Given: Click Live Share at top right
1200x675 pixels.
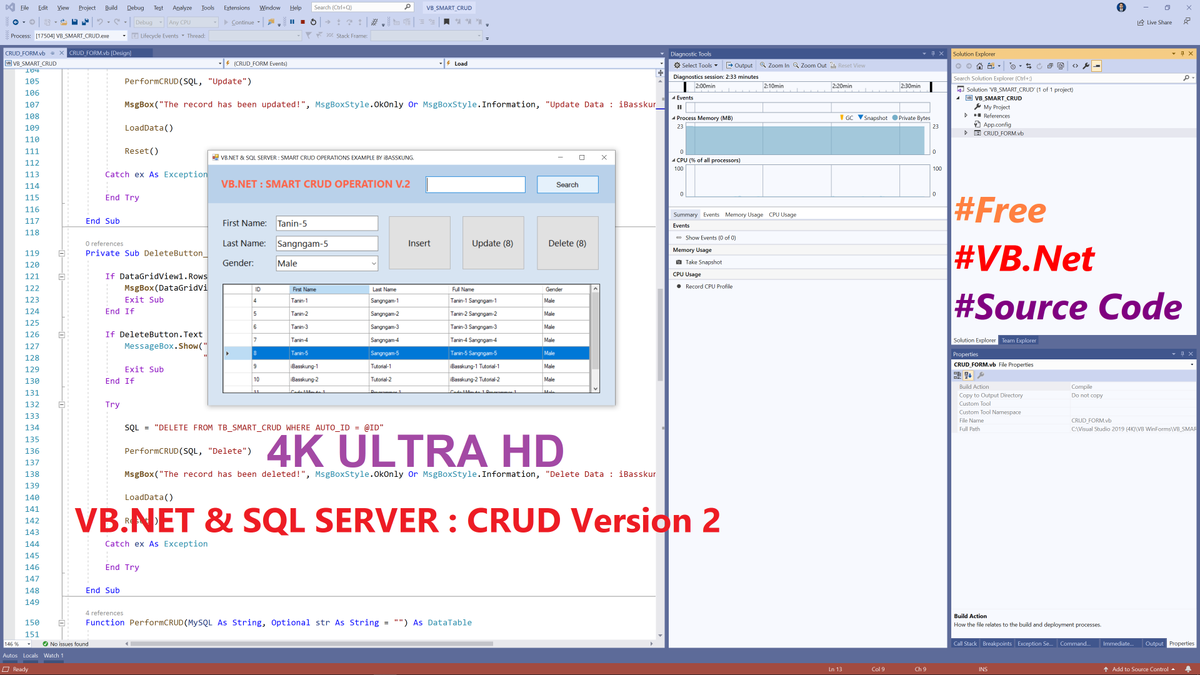Looking at the screenshot, I should 1154,21.
